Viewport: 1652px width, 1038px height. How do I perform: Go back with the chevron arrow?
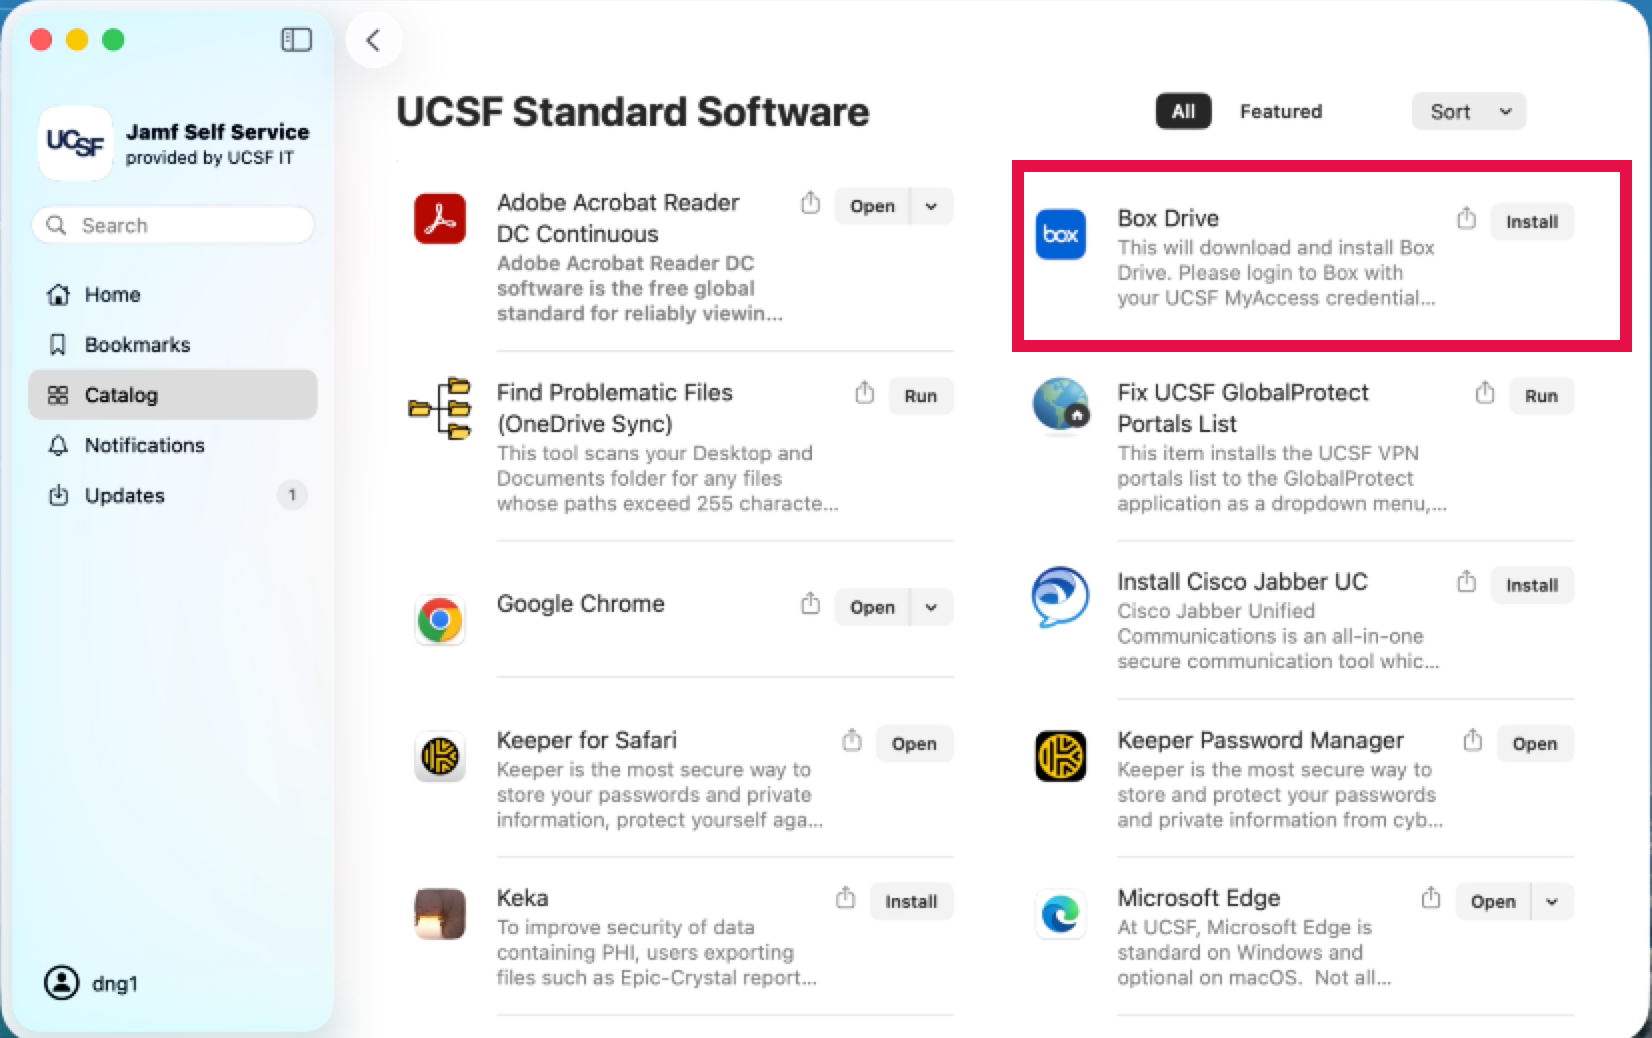pos(374,40)
